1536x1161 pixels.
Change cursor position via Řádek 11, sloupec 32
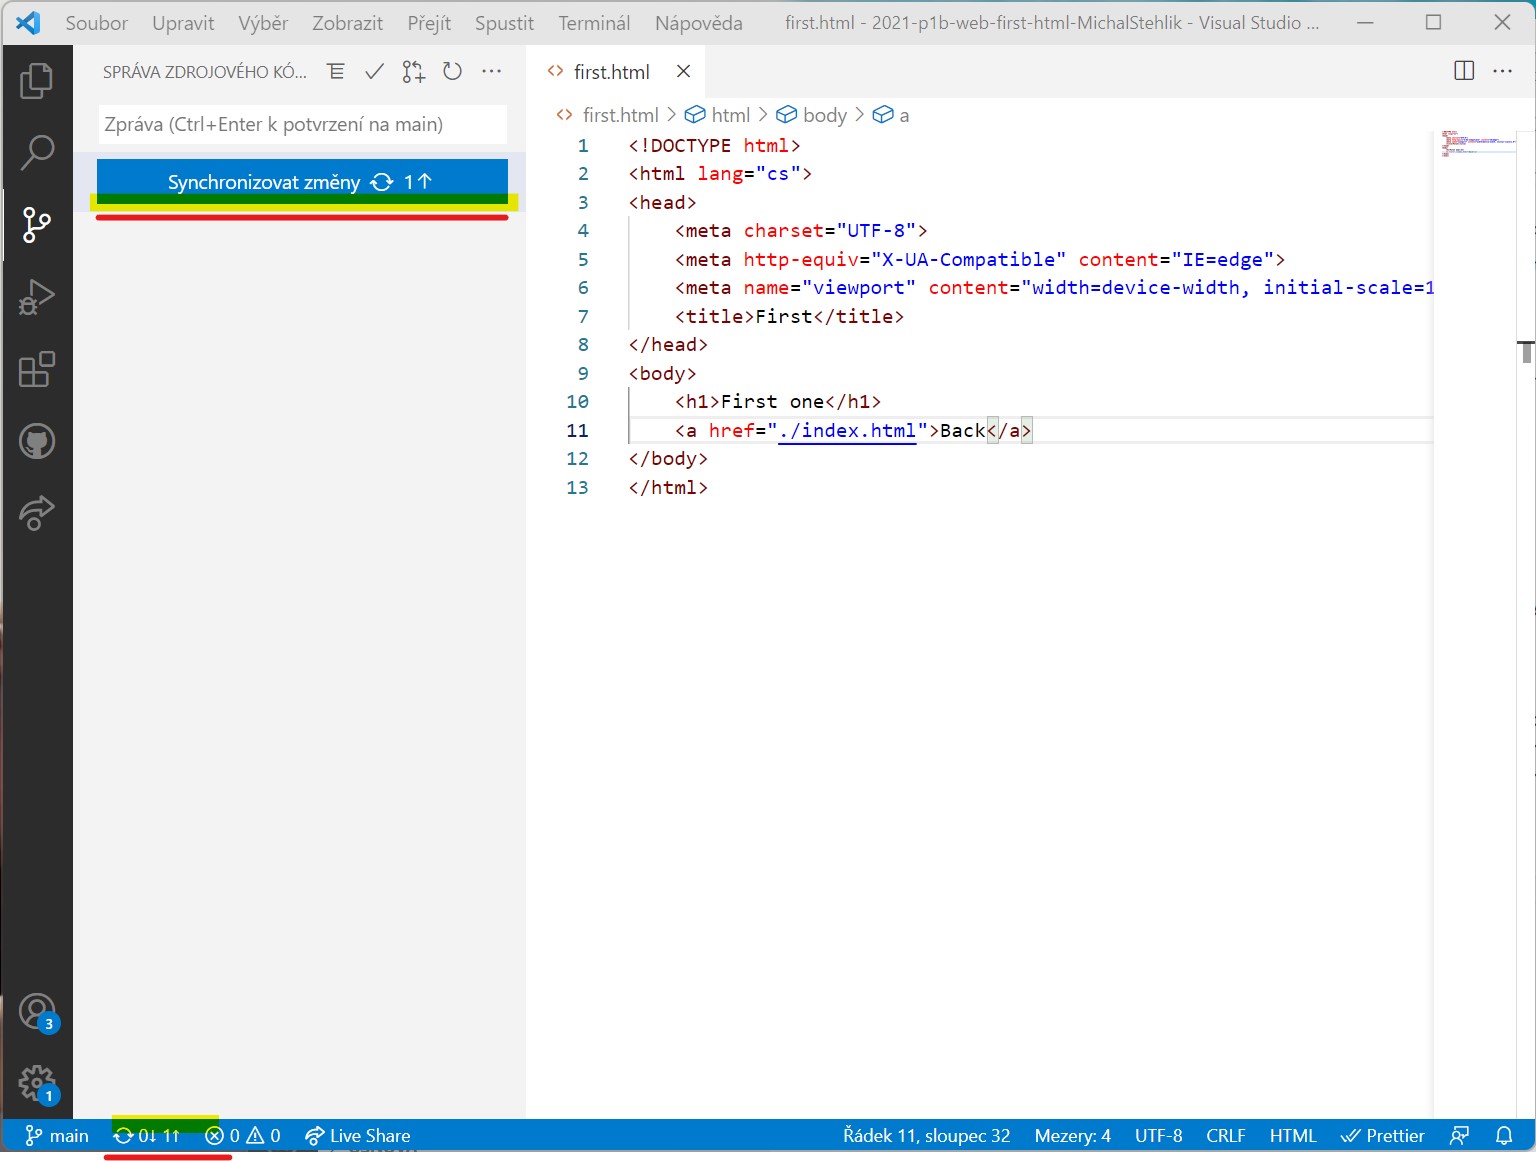(927, 1136)
